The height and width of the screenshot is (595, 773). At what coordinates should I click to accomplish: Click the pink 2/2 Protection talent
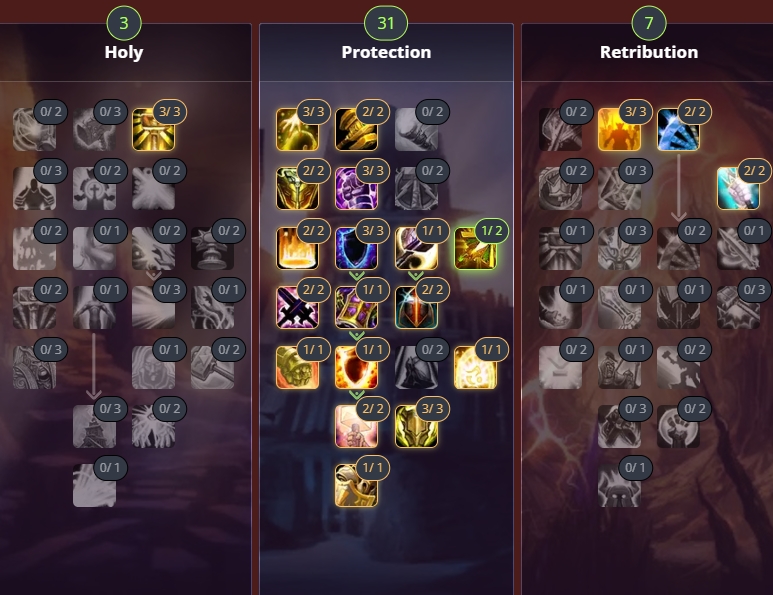pyautogui.click(x=356, y=426)
